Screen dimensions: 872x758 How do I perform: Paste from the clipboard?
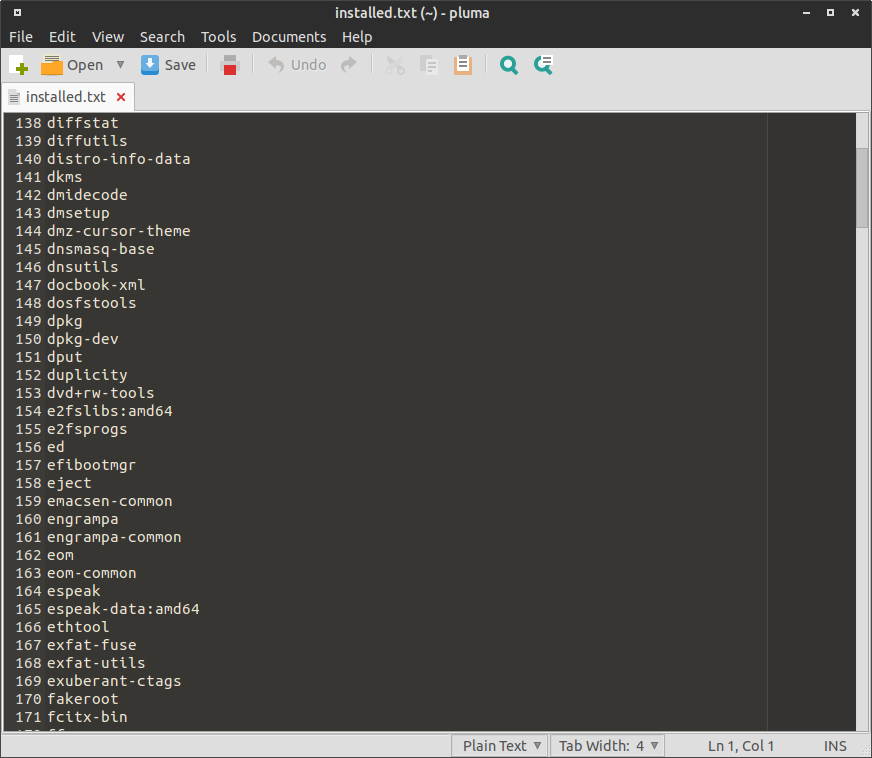click(462, 64)
